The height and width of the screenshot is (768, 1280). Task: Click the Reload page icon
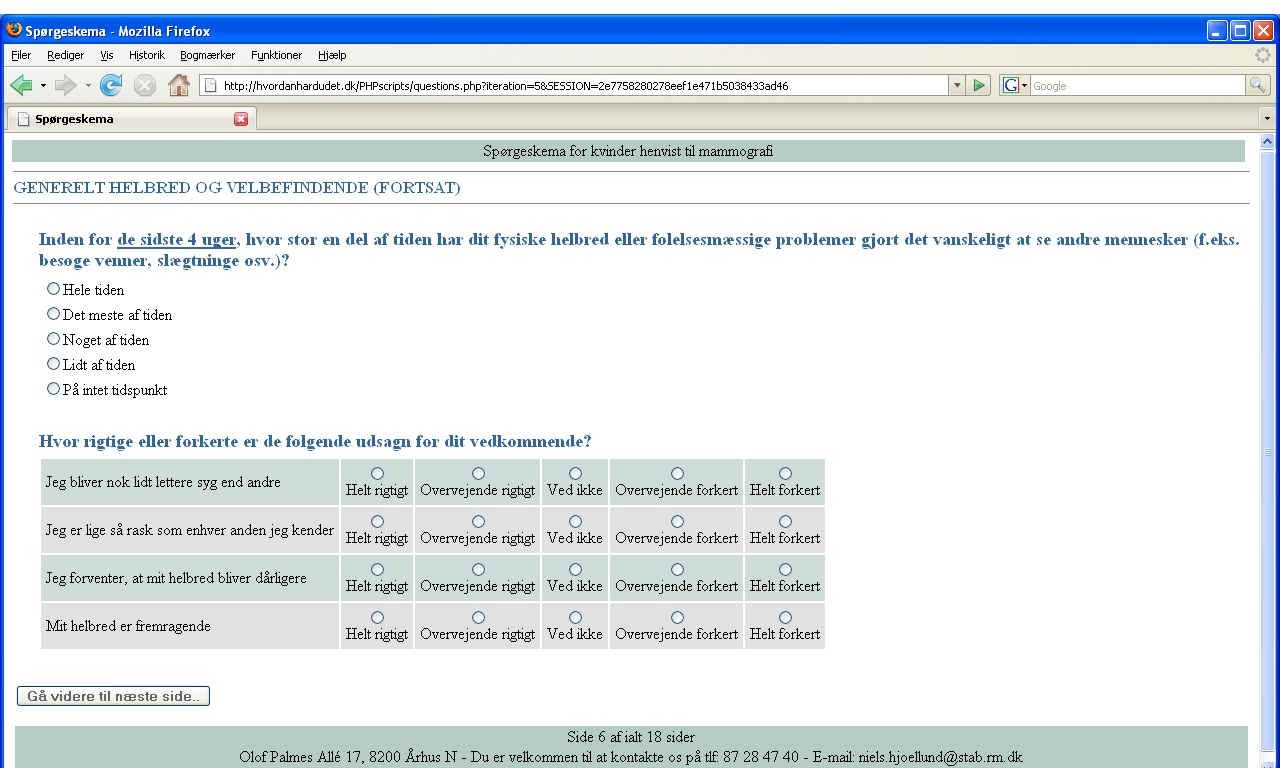click(111, 86)
